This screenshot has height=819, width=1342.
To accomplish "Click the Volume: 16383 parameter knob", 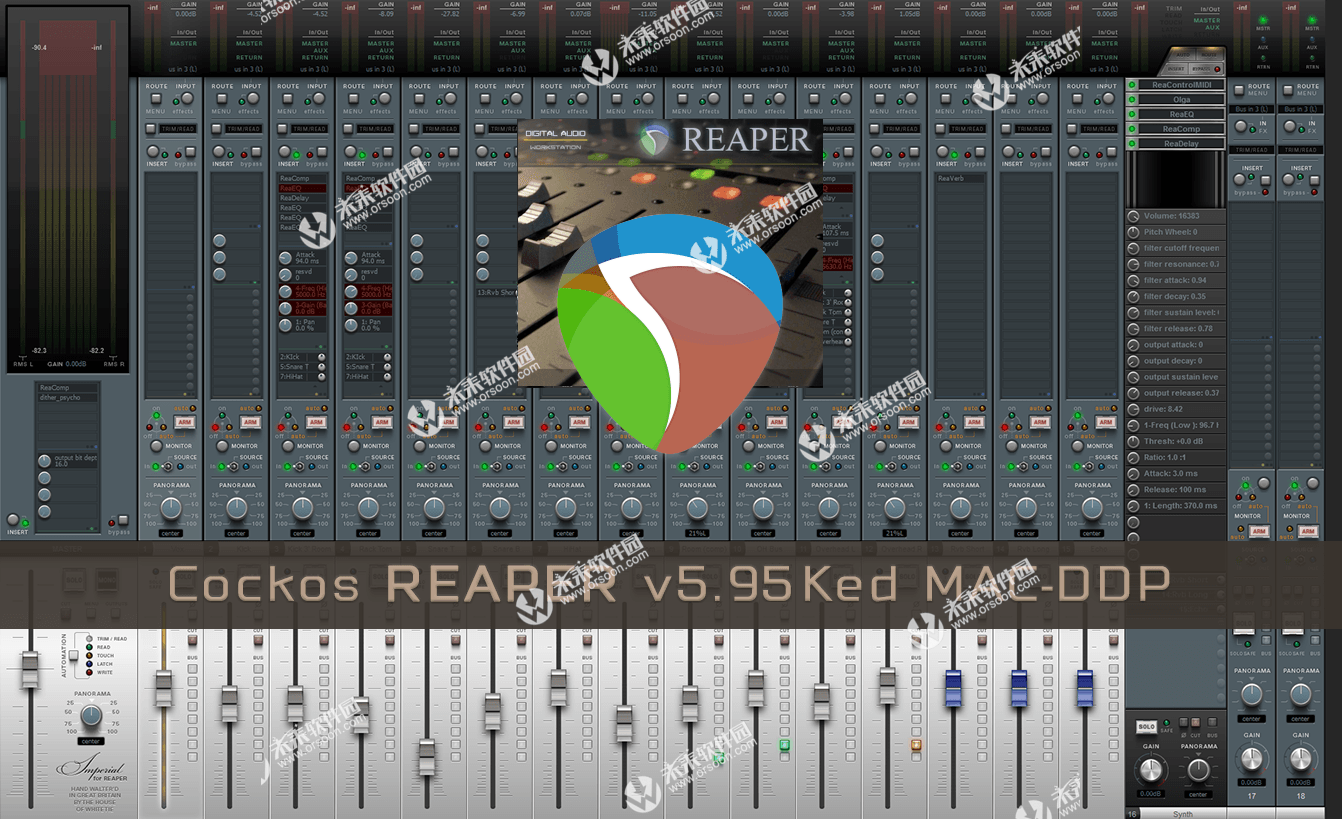I will 1133,216.
